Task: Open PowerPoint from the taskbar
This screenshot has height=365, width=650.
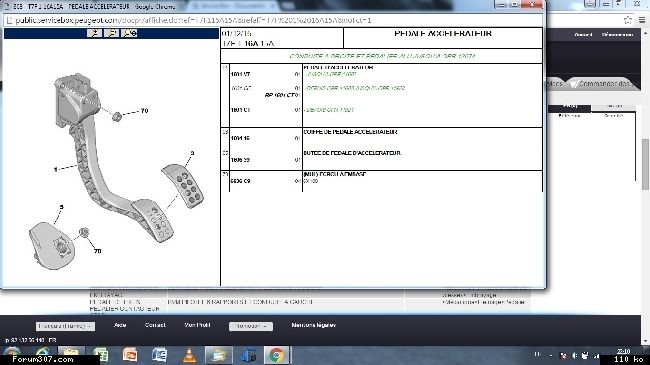Action: coord(130,355)
